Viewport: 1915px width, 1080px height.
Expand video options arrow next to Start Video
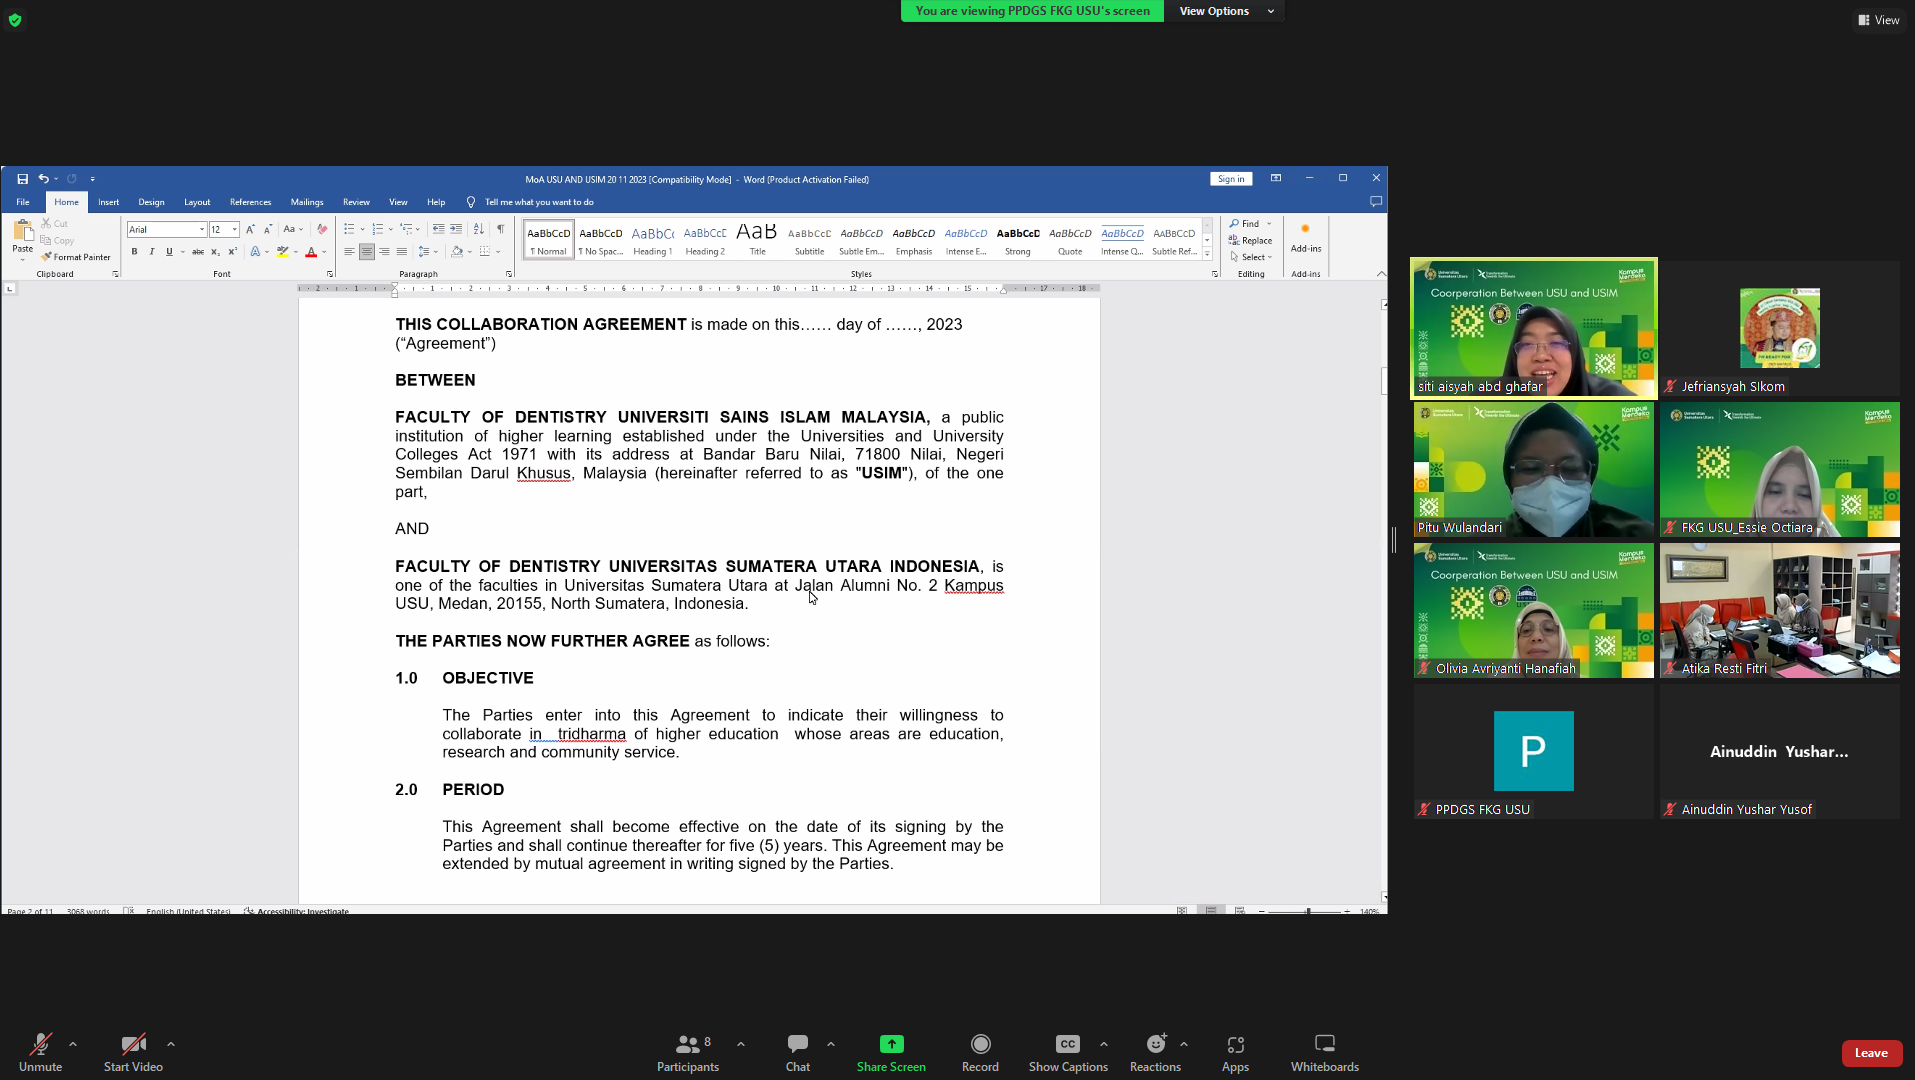pyautogui.click(x=171, y=1044)
